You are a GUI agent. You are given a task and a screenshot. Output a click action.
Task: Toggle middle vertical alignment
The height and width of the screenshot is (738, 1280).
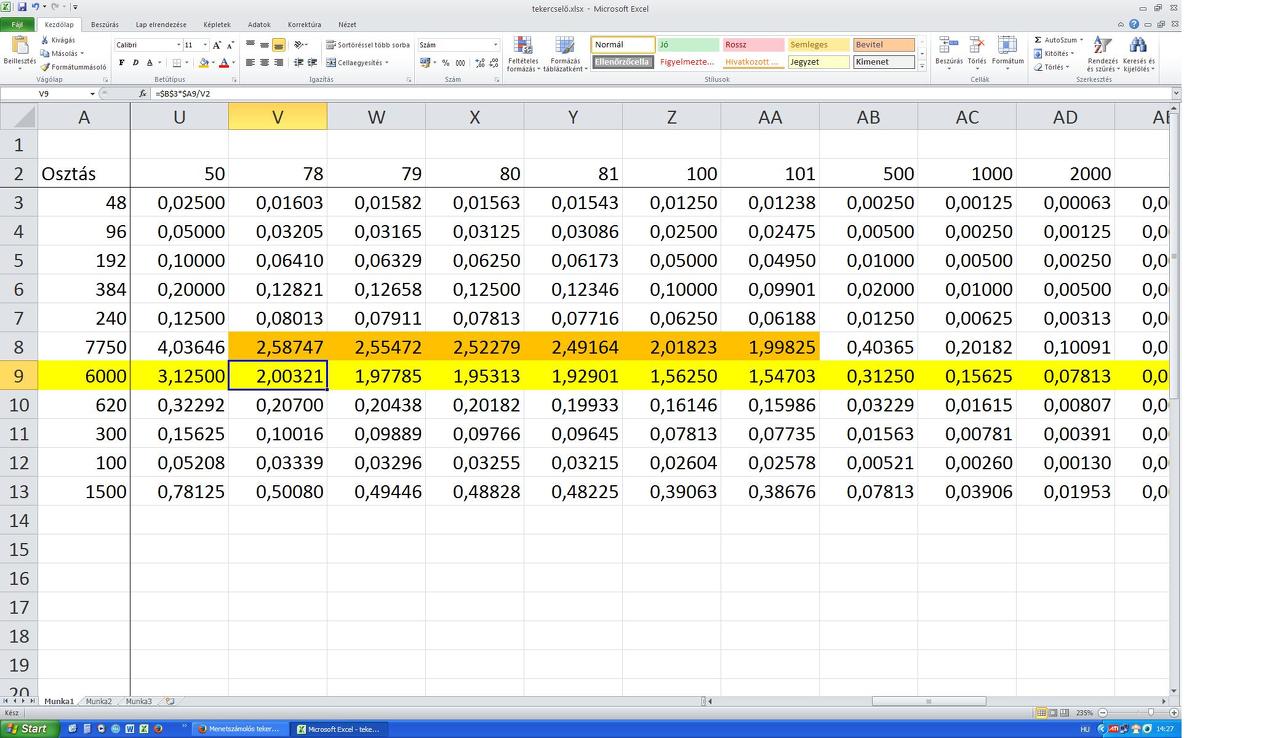coord(264,45)
